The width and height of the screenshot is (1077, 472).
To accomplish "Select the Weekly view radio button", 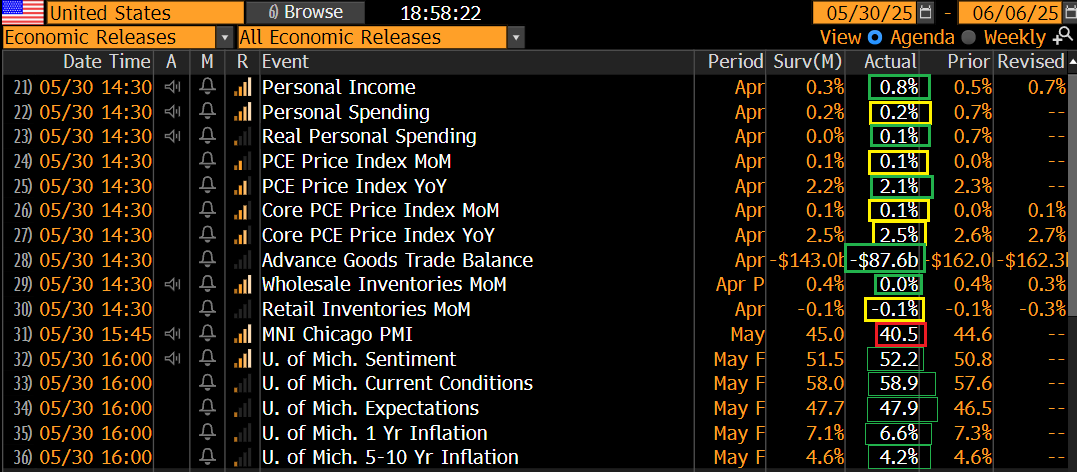I will tap(967, 37).
